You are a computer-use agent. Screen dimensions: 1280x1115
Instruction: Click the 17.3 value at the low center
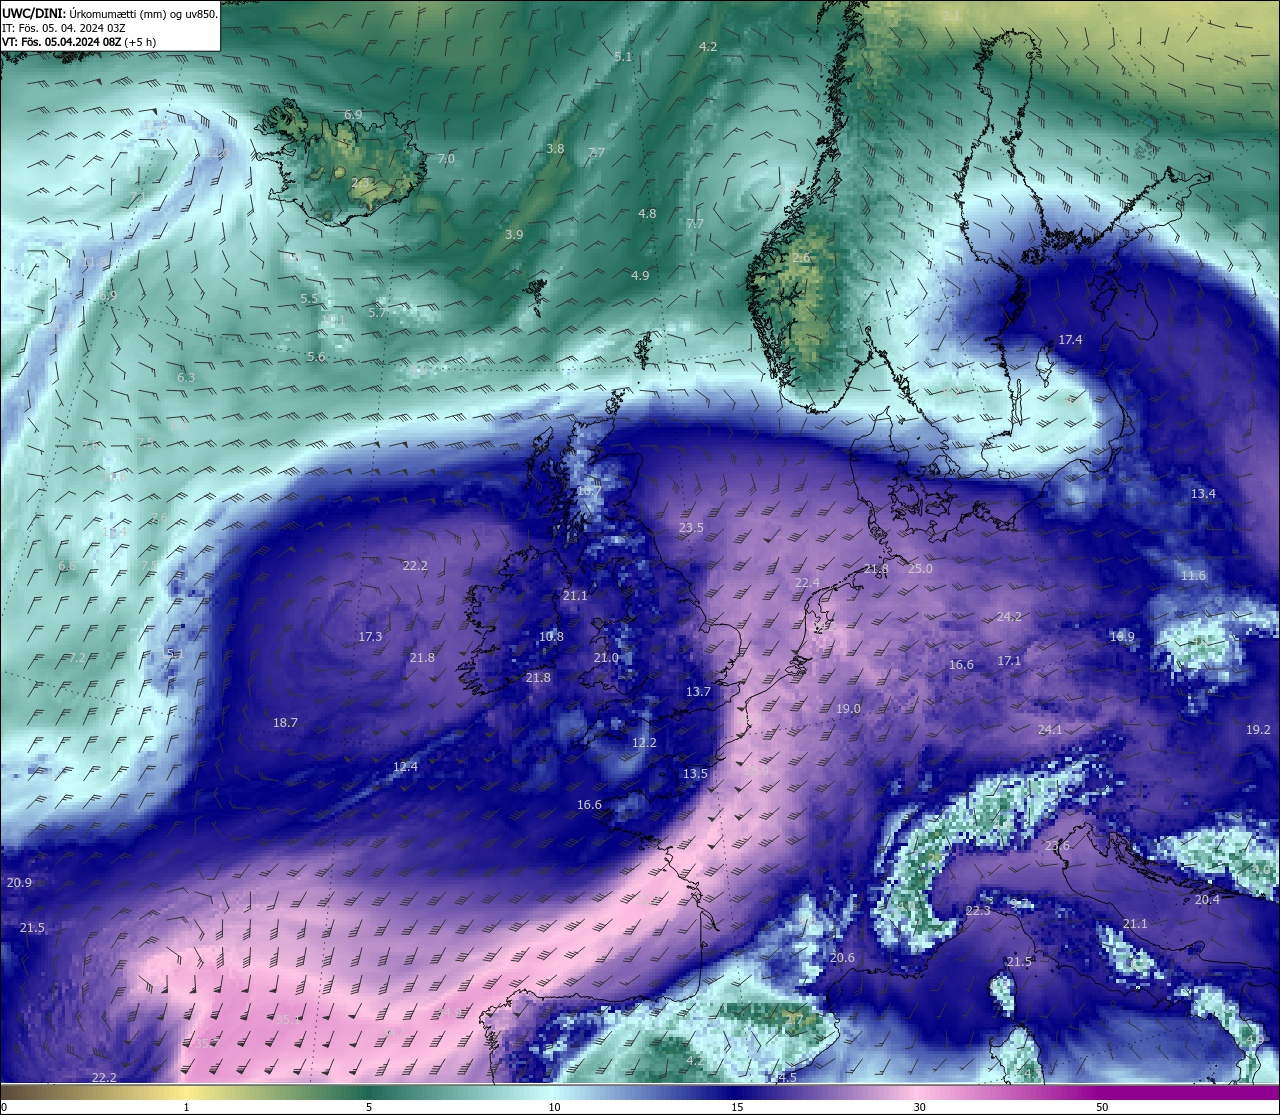point(370,637)
